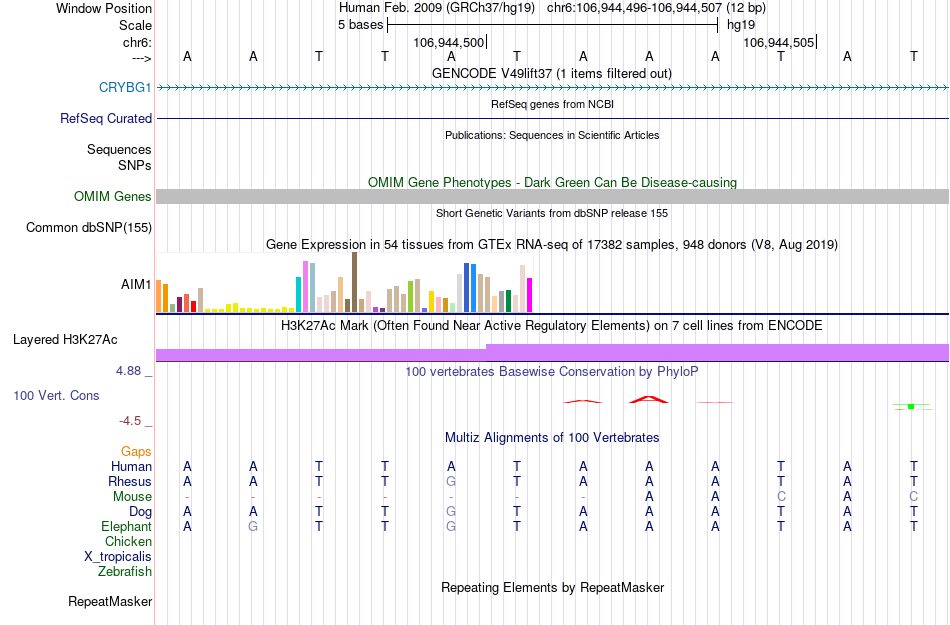Open the RefSeq Curated track label

[x=105, y=118]
